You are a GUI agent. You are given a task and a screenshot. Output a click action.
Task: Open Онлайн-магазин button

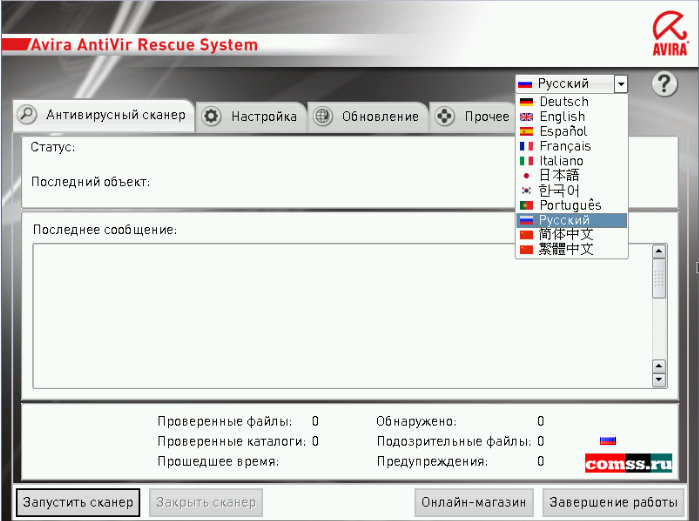coord(474,502)
